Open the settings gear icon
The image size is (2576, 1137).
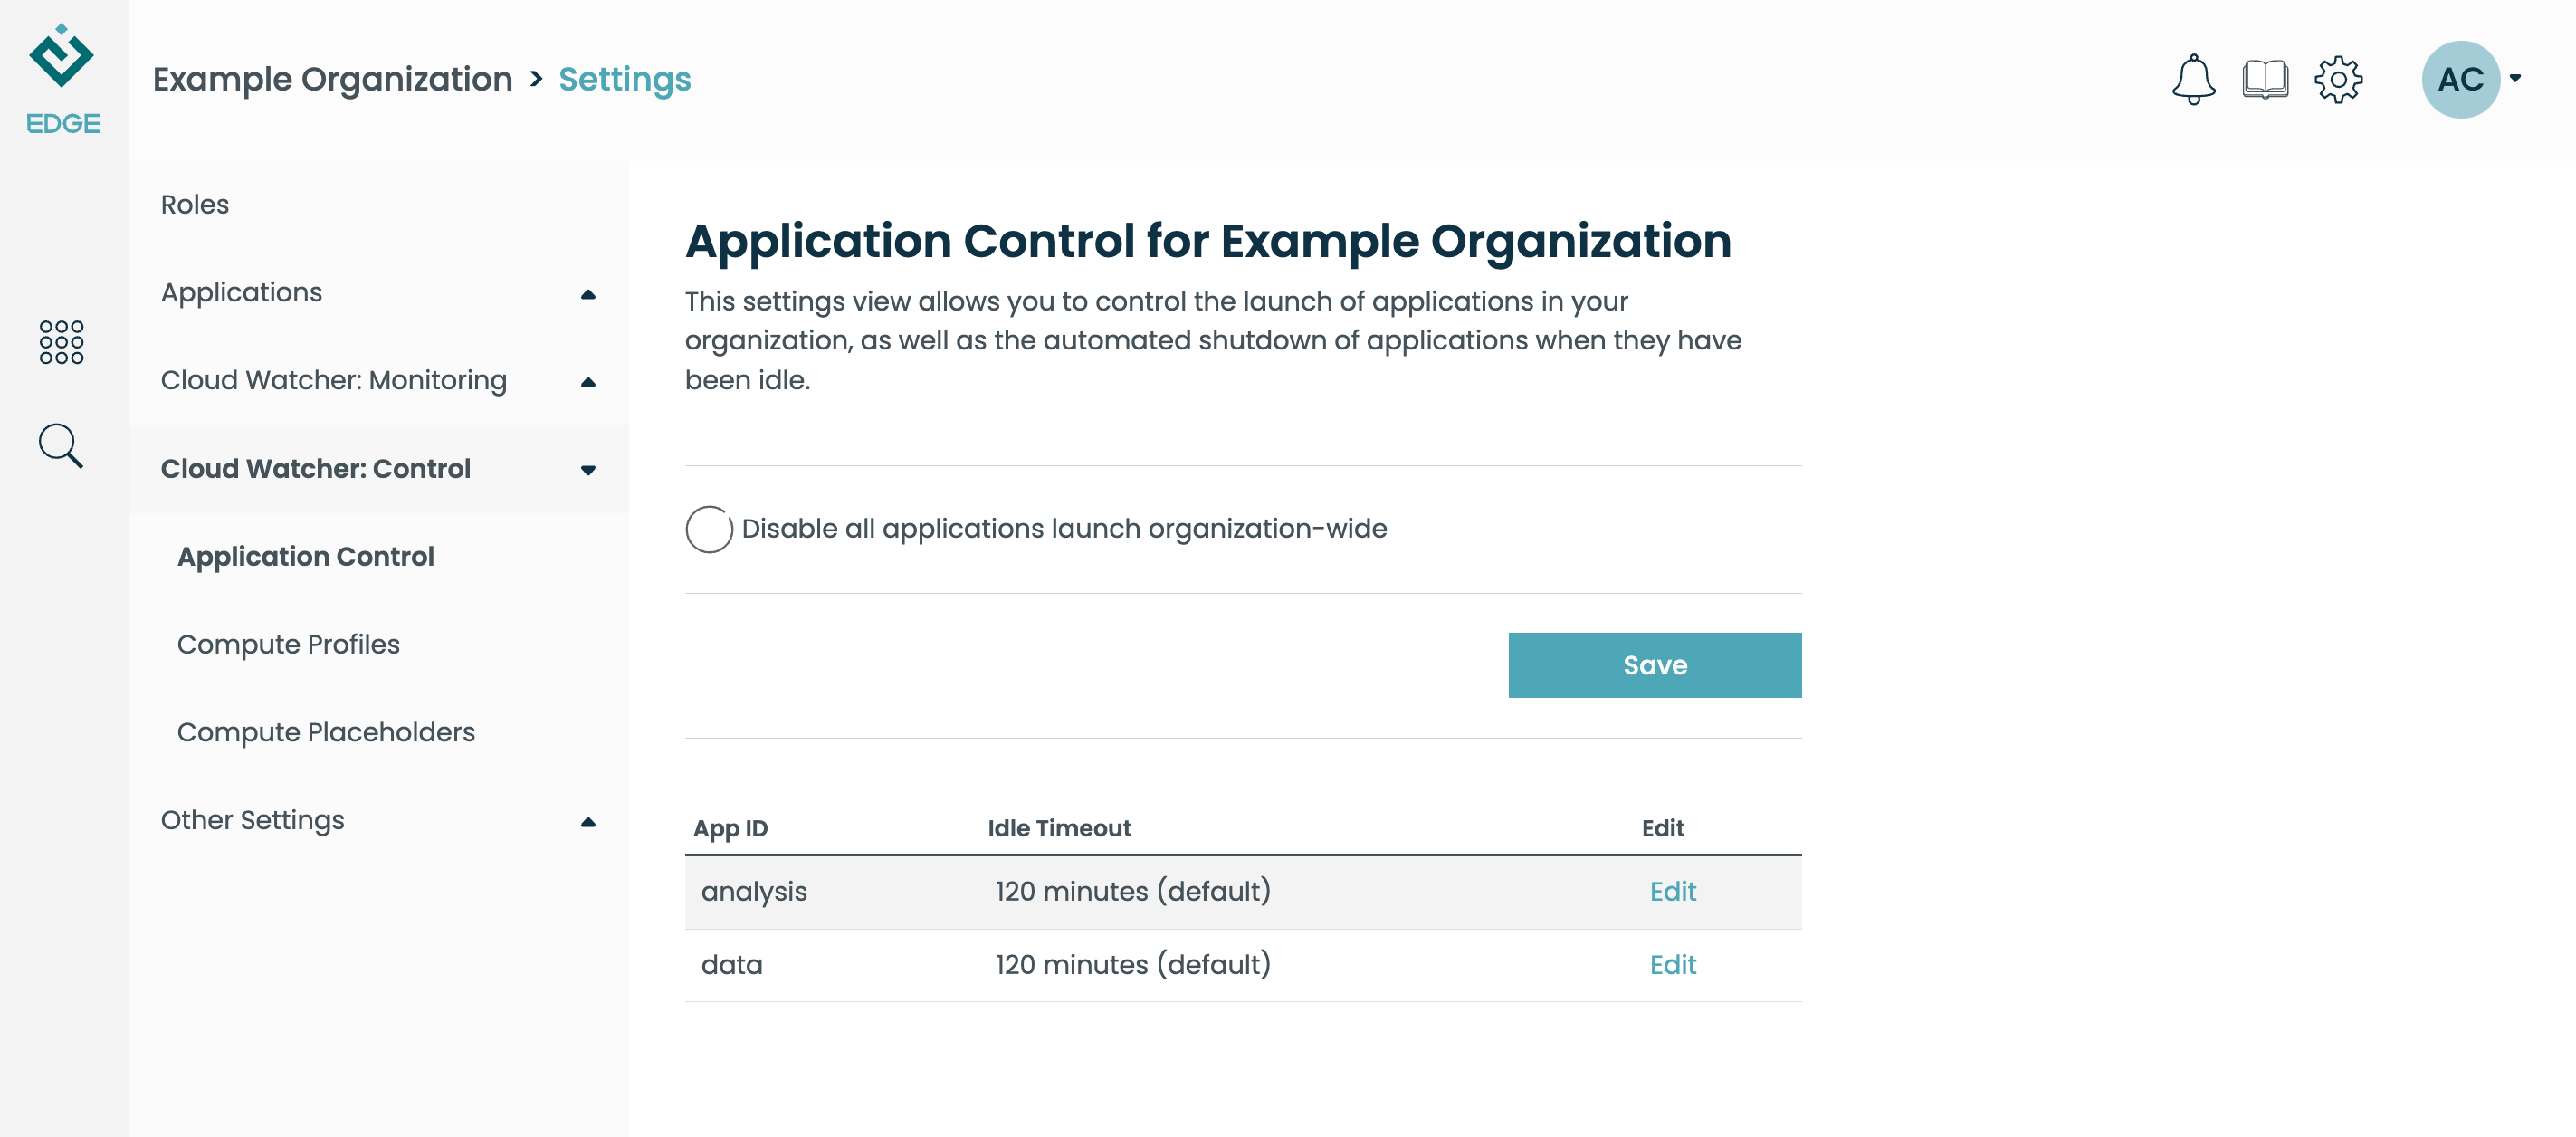pos(2338,79)
